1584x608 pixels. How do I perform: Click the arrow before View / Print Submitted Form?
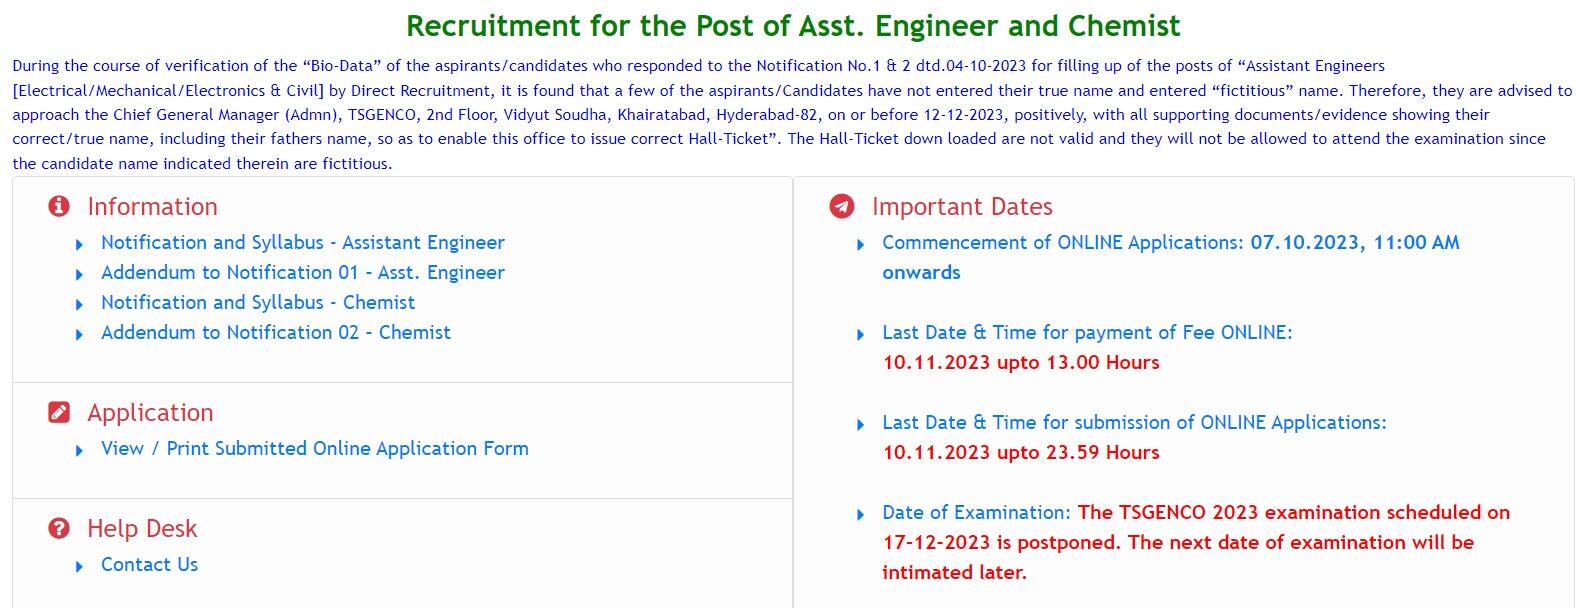(x=79, y=449)
